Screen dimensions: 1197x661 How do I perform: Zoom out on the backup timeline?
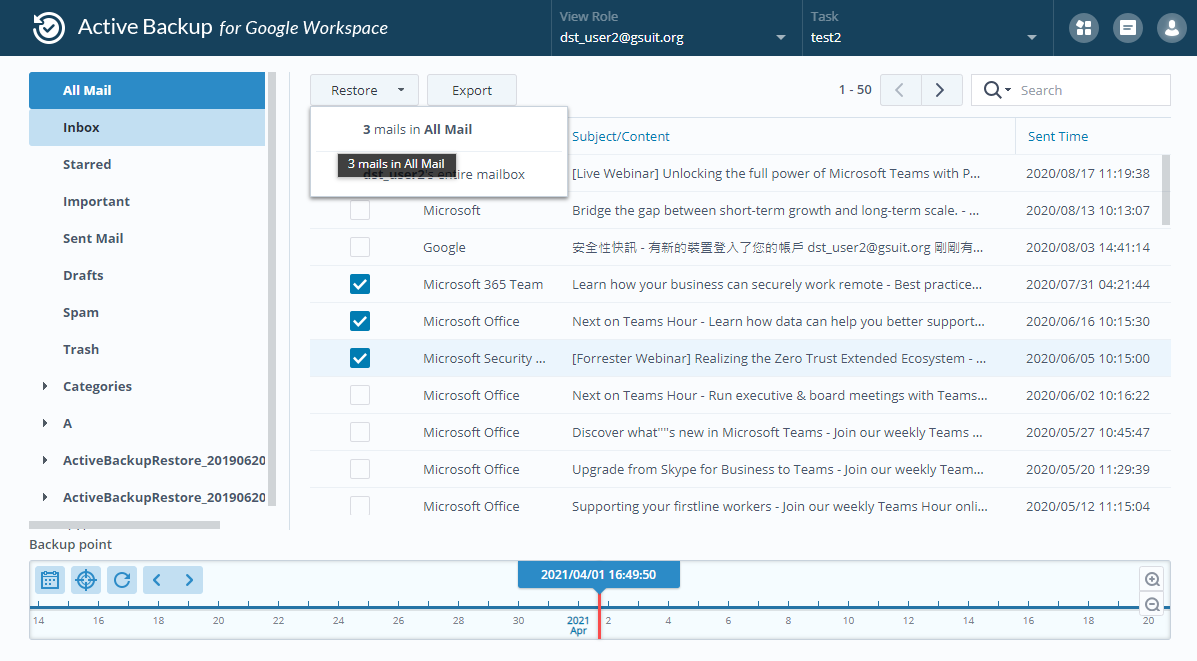pos(1151,604)
